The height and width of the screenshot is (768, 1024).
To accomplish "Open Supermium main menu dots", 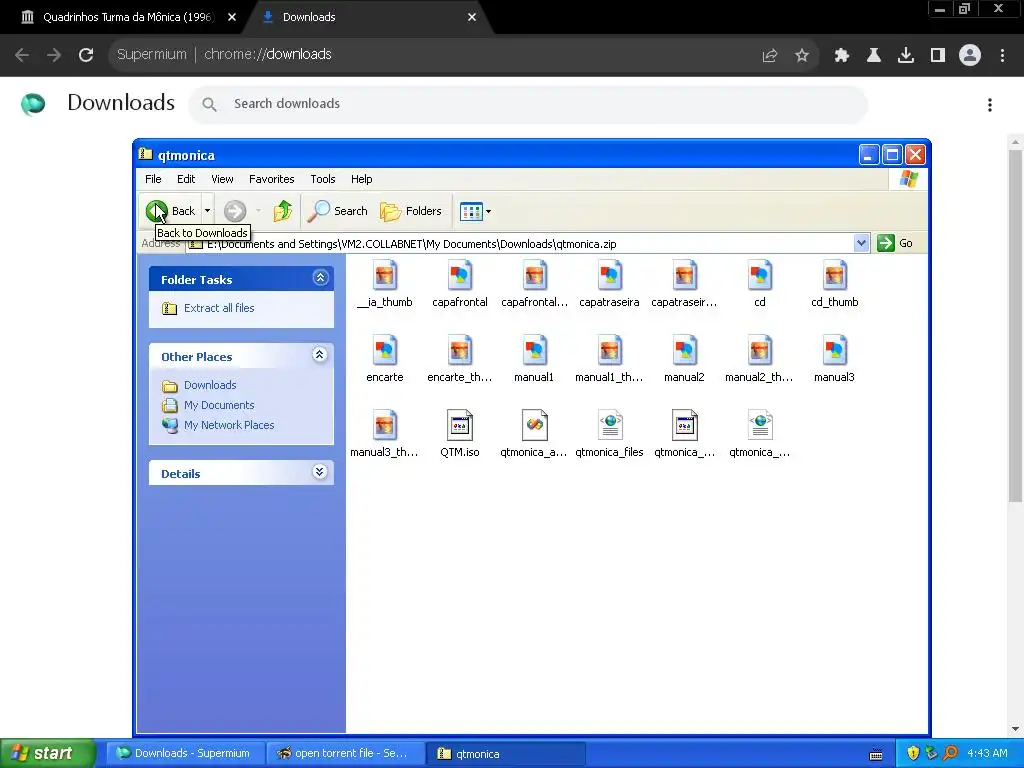I will tap(1002, 56).
